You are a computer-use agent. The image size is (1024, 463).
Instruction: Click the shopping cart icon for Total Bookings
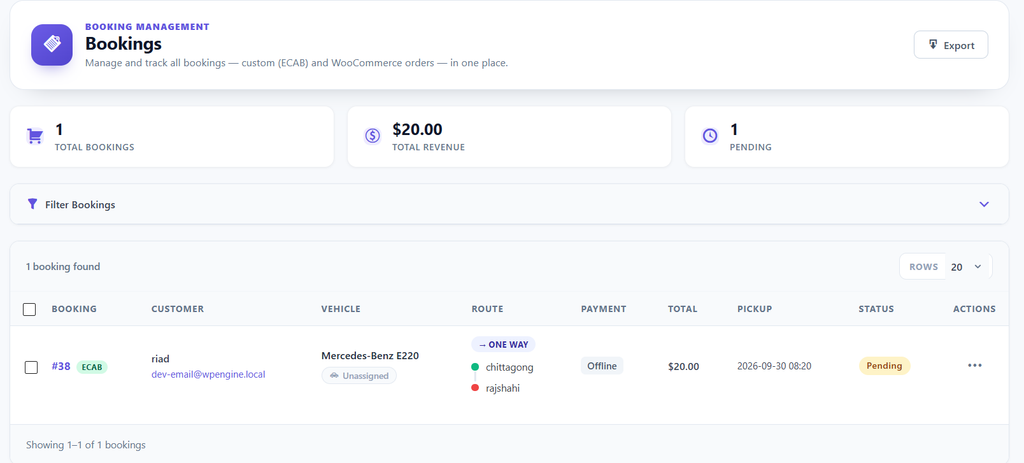point(35,136)
